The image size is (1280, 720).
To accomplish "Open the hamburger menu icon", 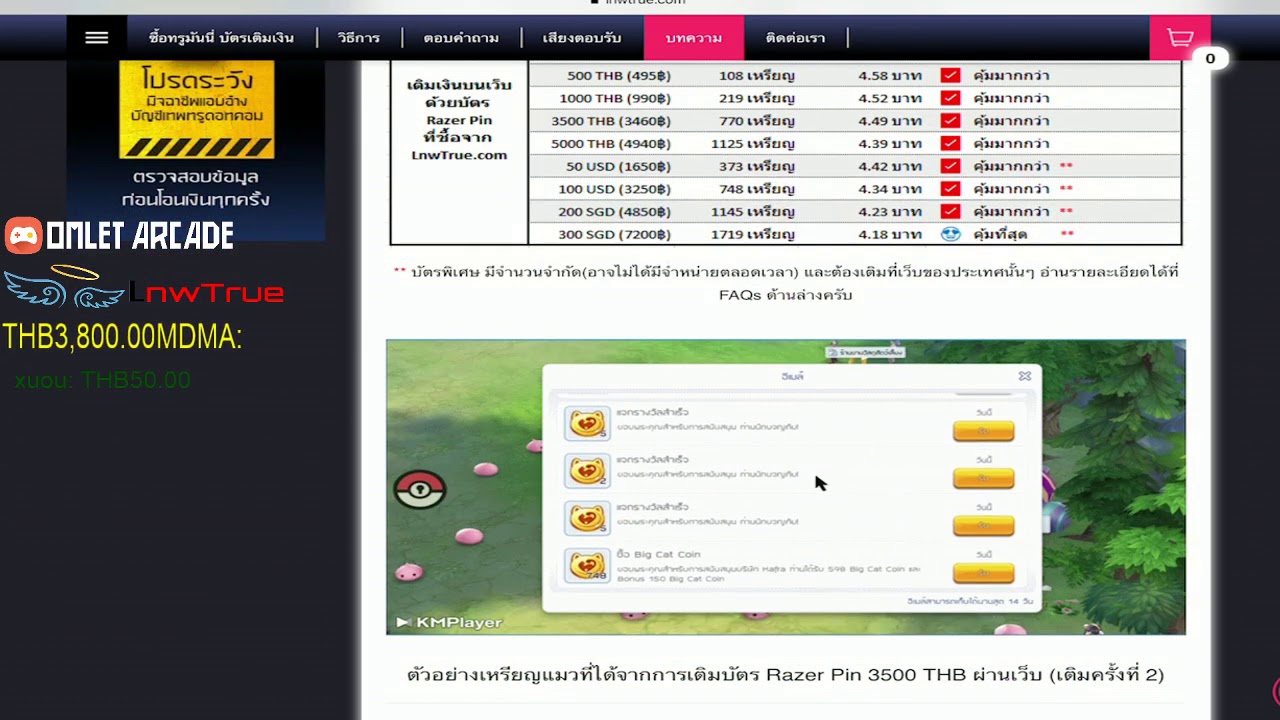I will coord(96,38).
